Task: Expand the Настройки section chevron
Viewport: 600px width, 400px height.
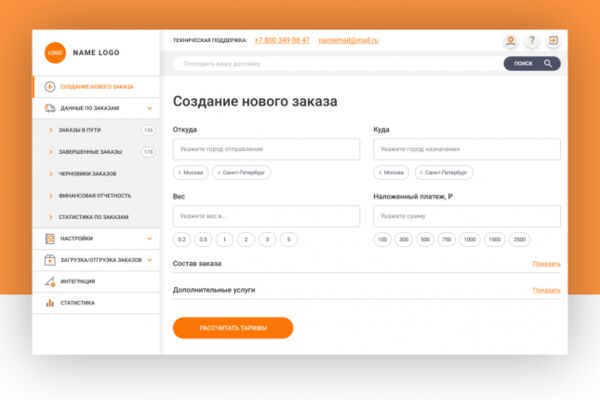Action: click(150, 238)
